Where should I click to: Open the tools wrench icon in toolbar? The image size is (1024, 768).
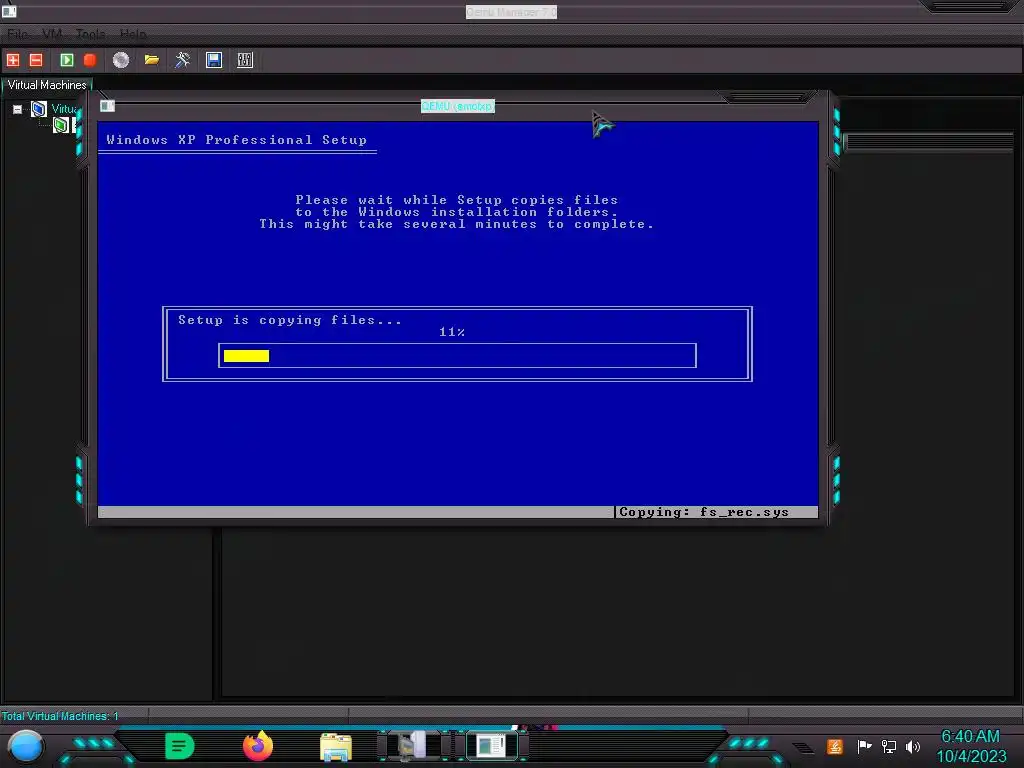(x=183, y=60)
